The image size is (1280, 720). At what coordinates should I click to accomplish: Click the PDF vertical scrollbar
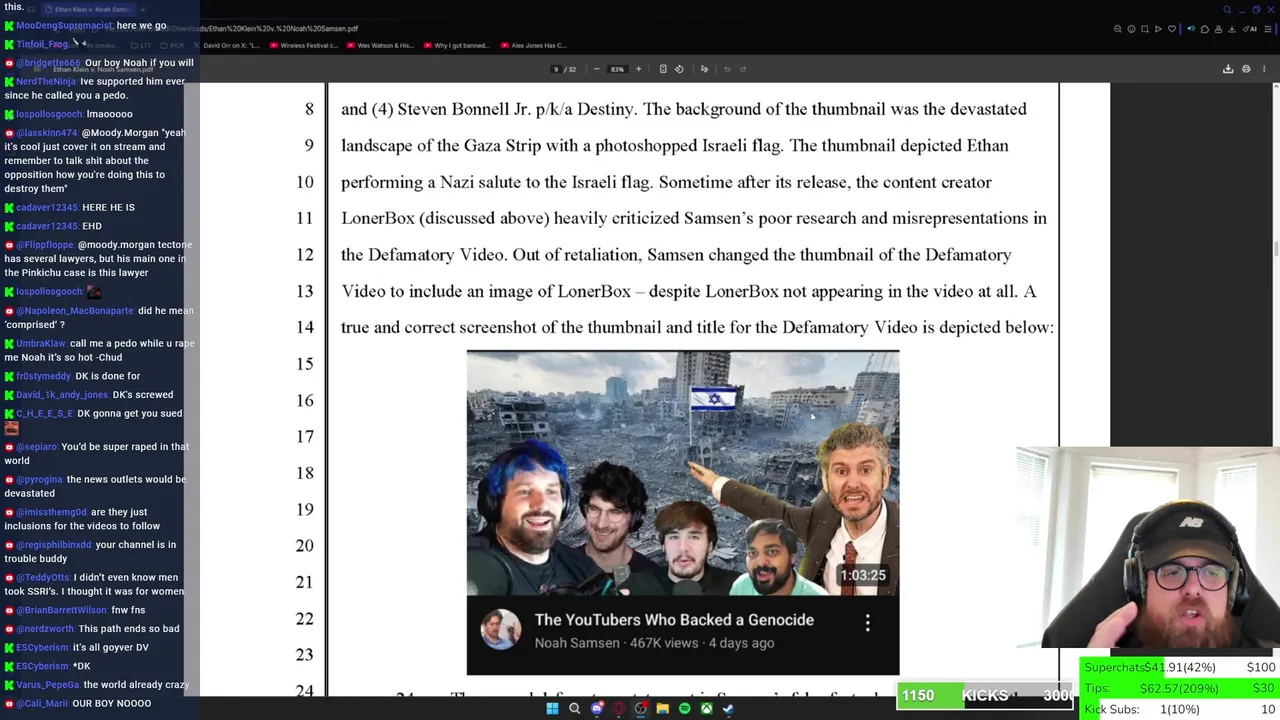1274,250
